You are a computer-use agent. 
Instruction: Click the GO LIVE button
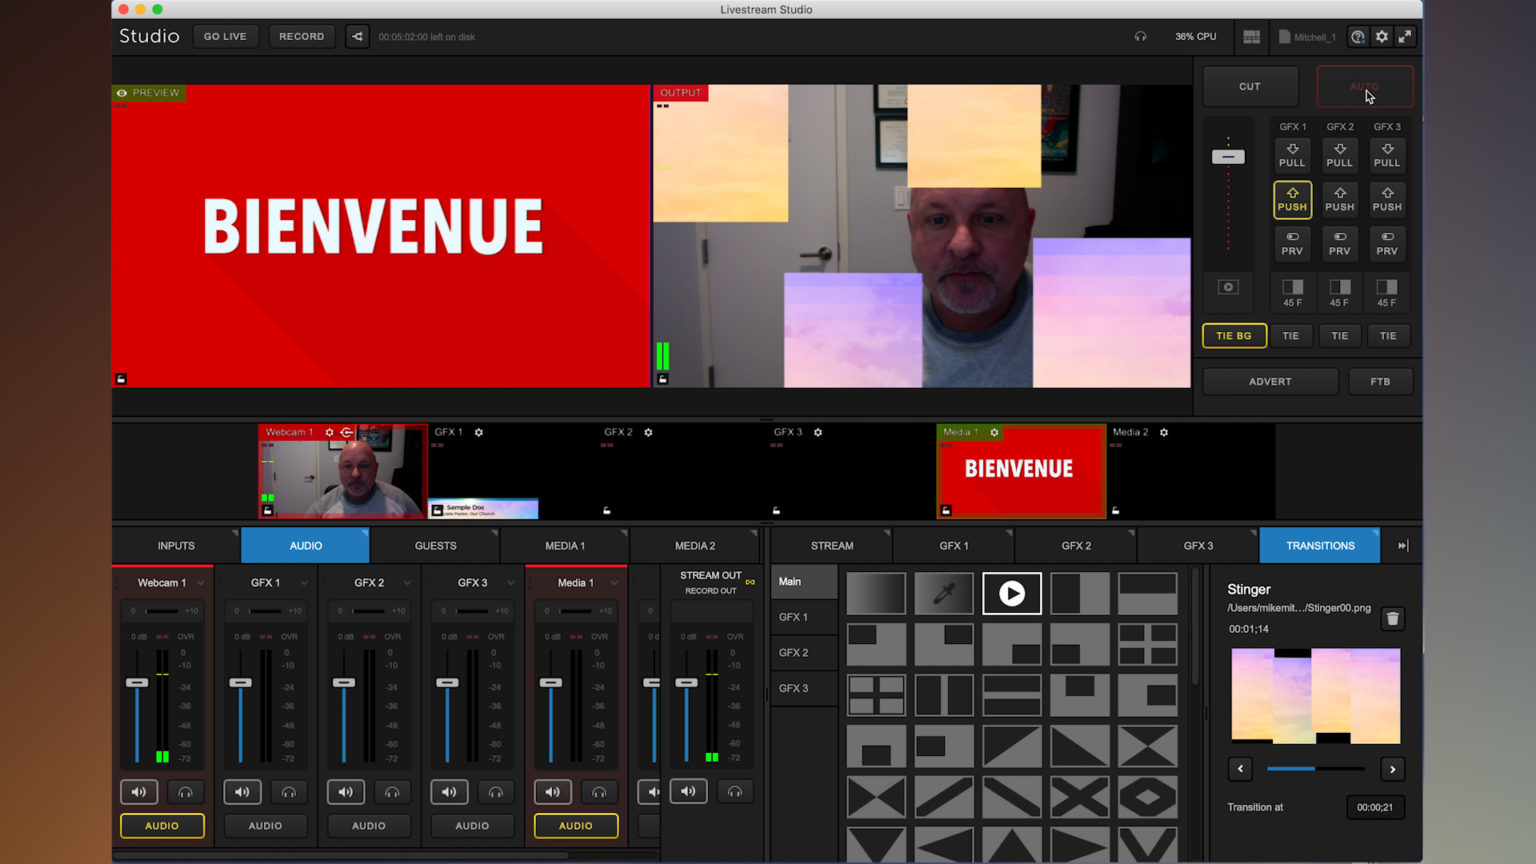pyautogui.click(x=225, y=36)
